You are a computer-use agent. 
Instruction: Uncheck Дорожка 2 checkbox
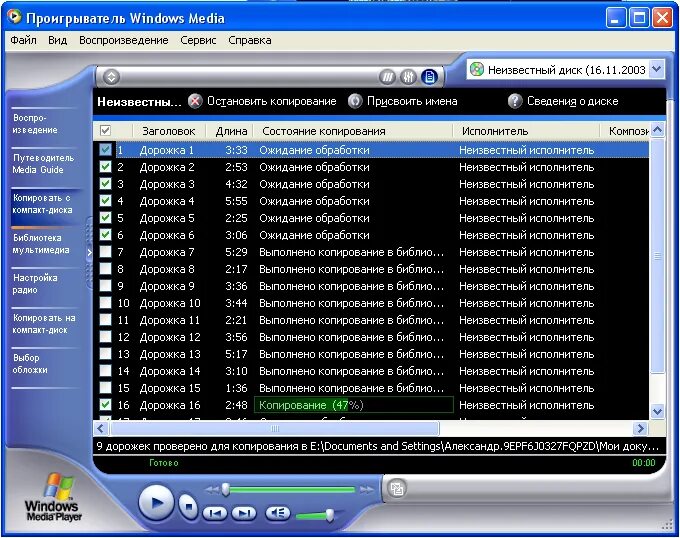105,167
